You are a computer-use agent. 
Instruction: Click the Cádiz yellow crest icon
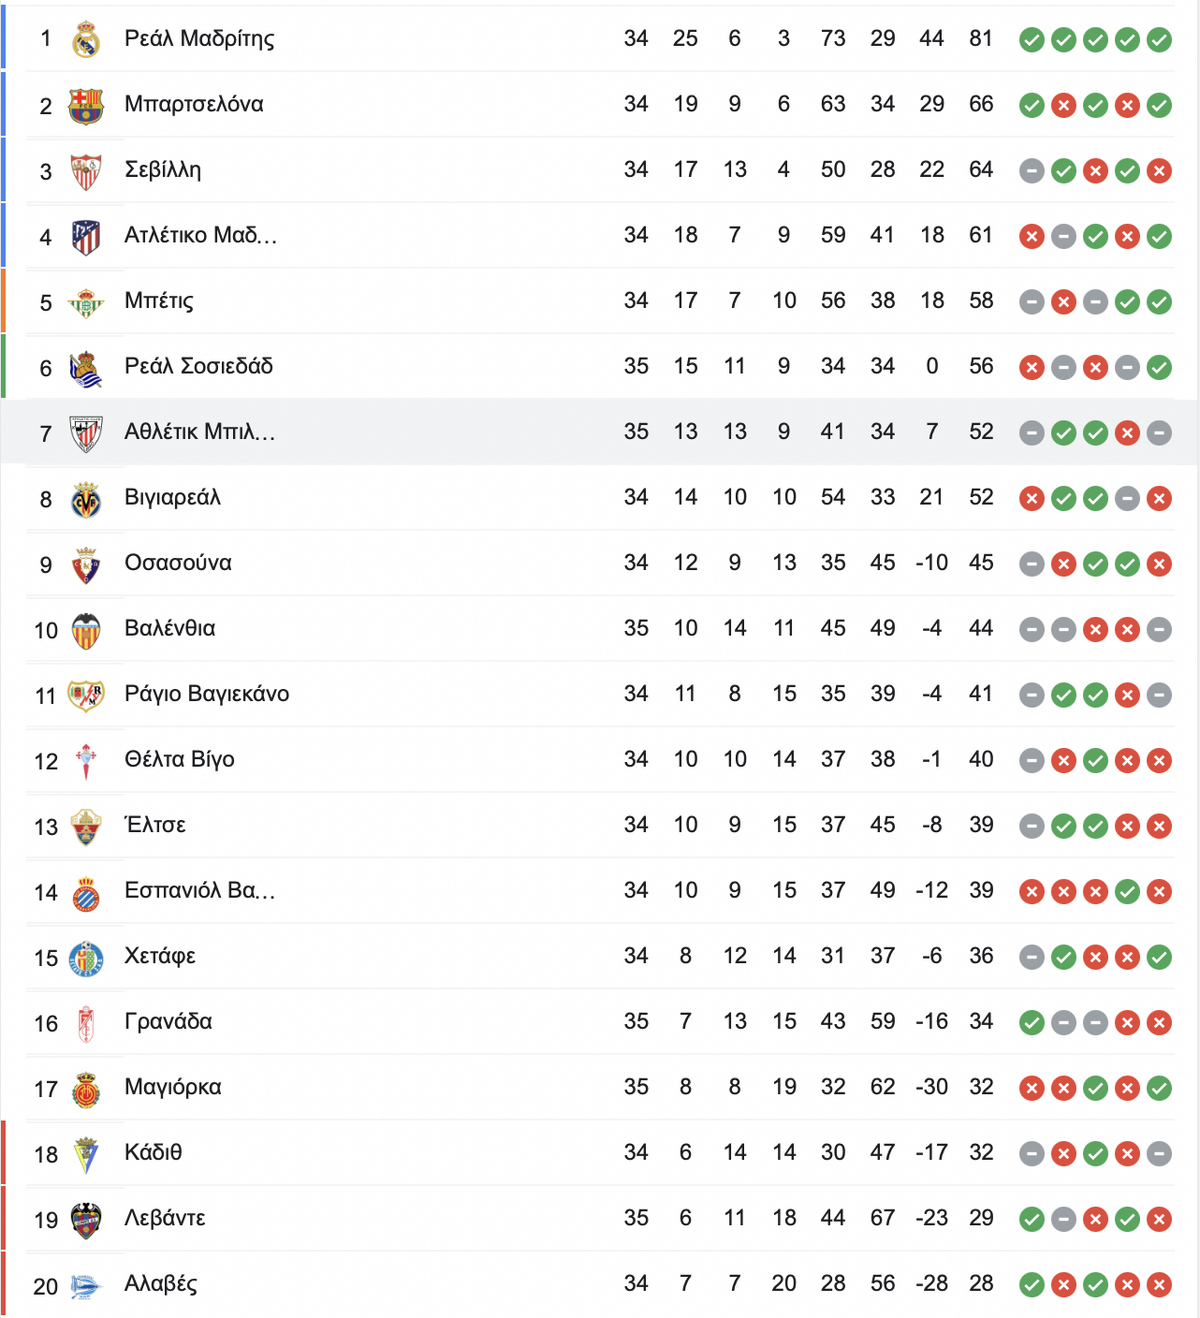point(86,1155)
